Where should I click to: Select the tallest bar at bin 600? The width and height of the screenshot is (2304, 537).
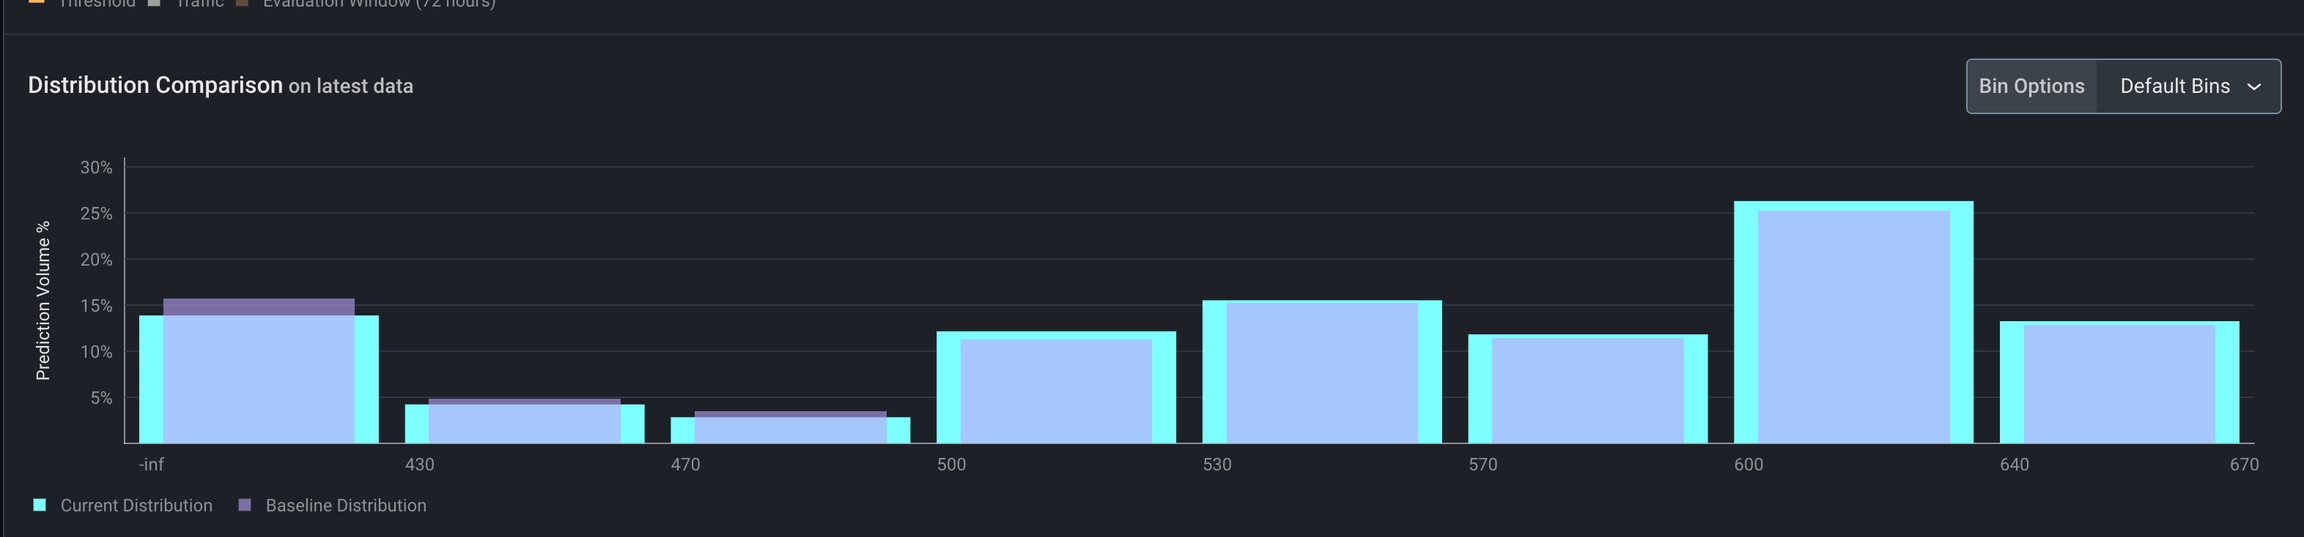click(x=1853, y=322)
